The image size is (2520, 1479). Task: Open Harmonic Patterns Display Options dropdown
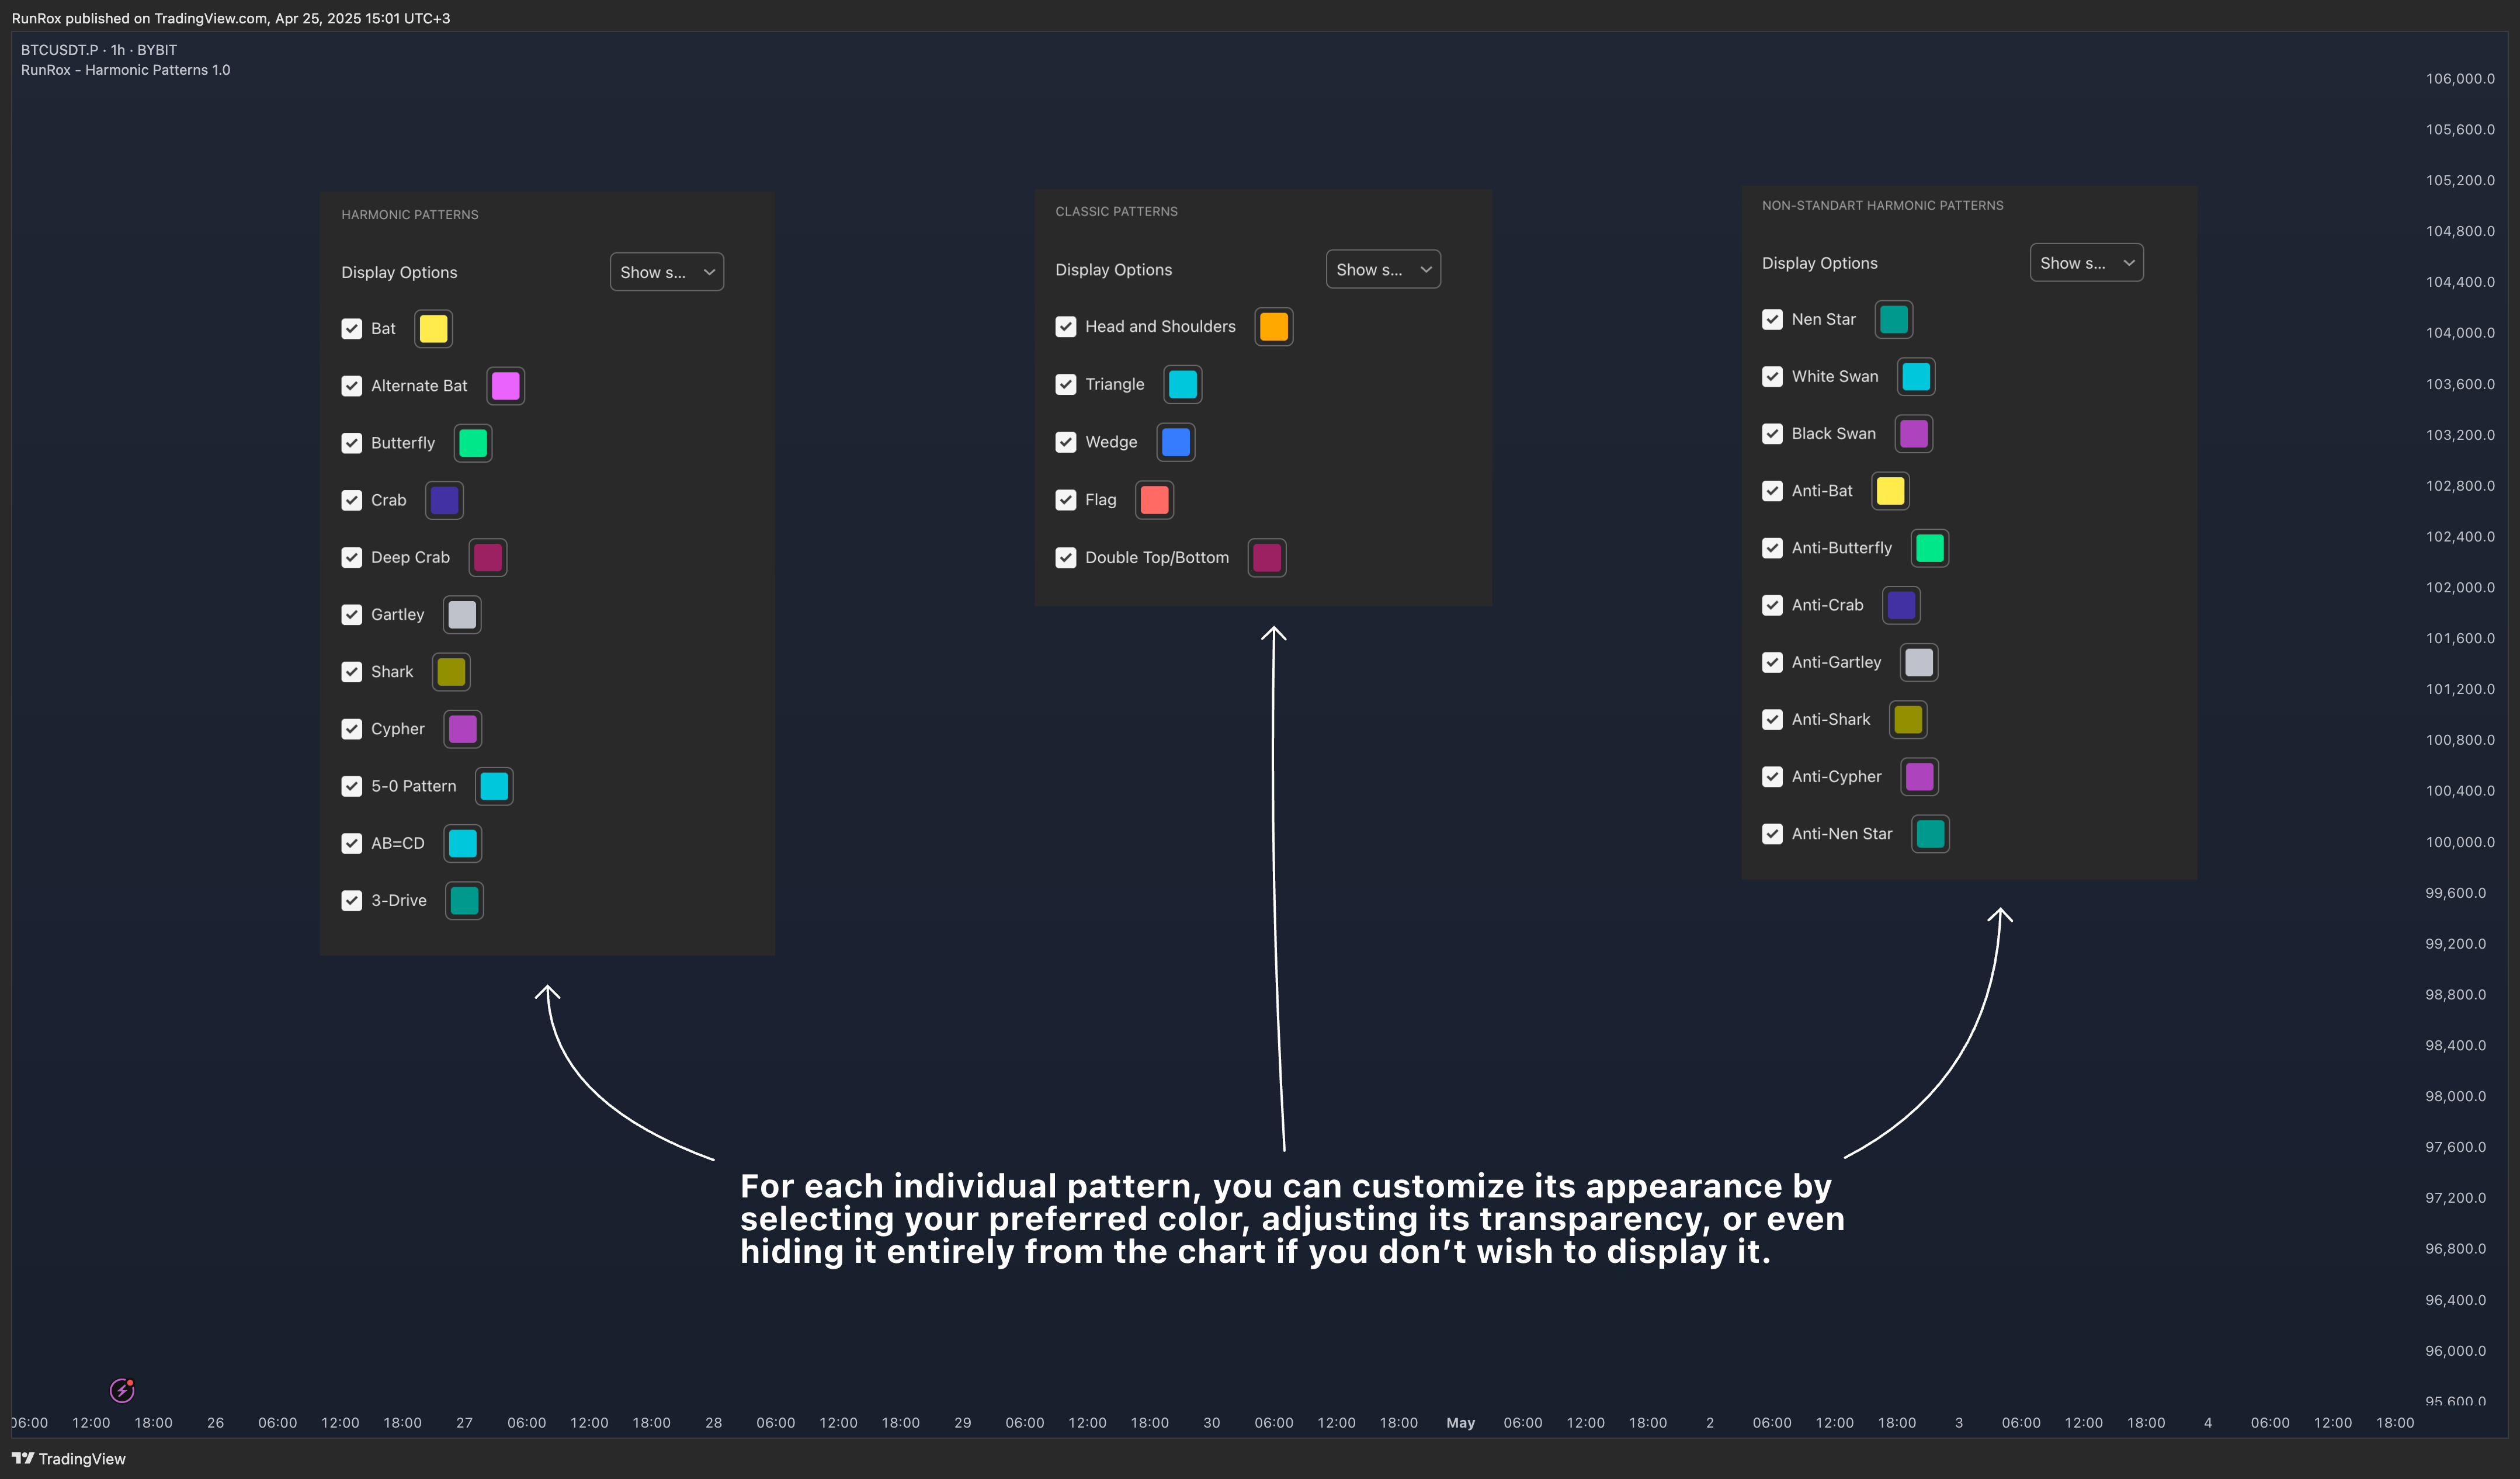(x=666, y=272)
